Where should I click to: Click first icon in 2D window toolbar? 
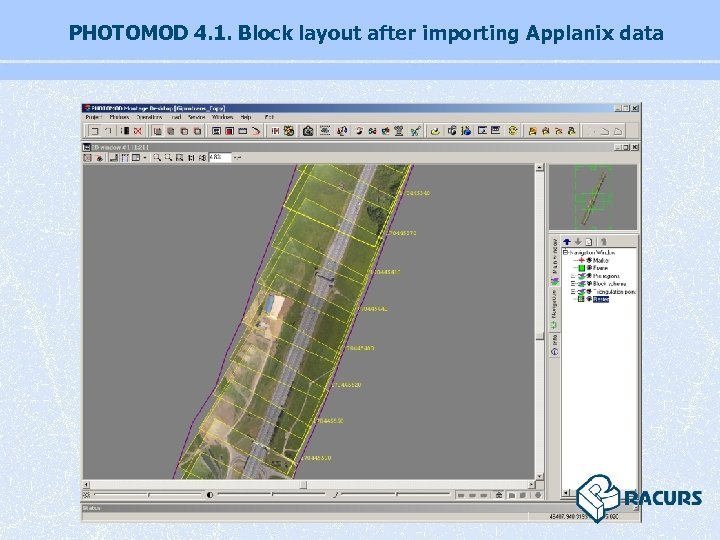coord(88,158)
